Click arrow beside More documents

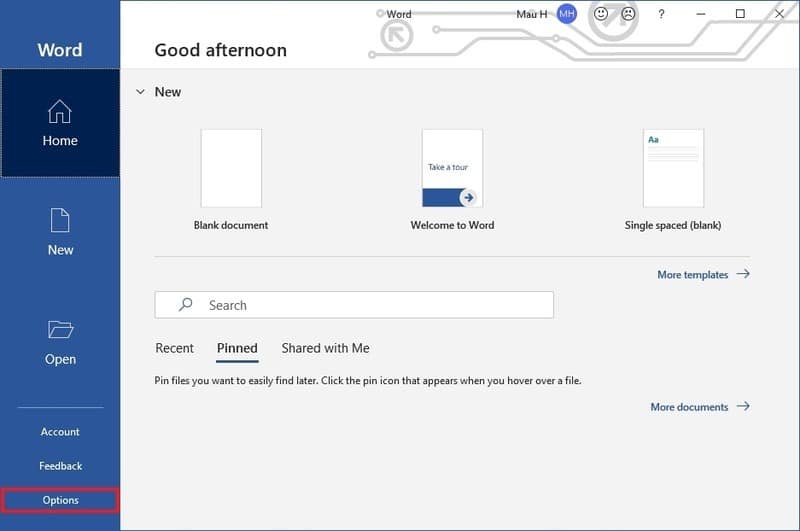743,406
